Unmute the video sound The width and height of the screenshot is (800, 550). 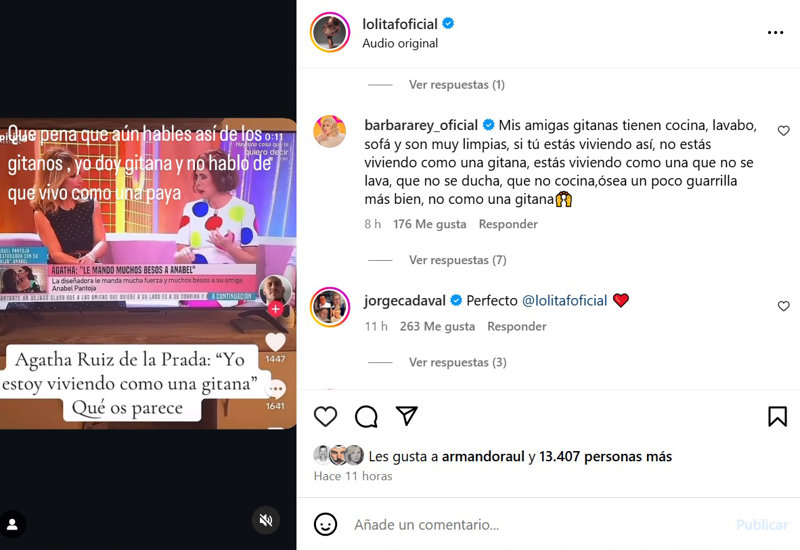pyautogui.click(x=266, y=520)
